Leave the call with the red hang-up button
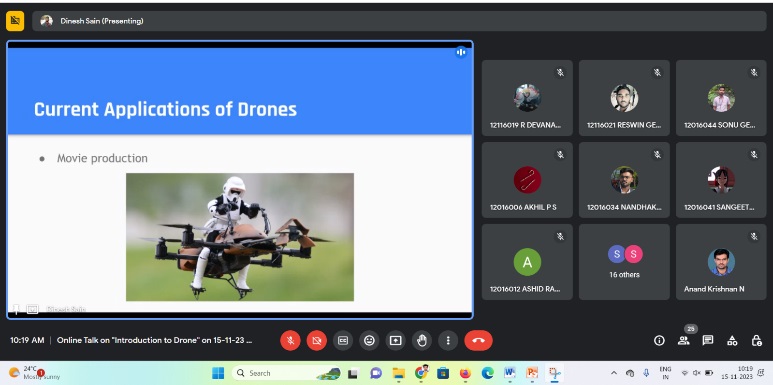This screenshot has height=385, width=773. click(478, 341)
